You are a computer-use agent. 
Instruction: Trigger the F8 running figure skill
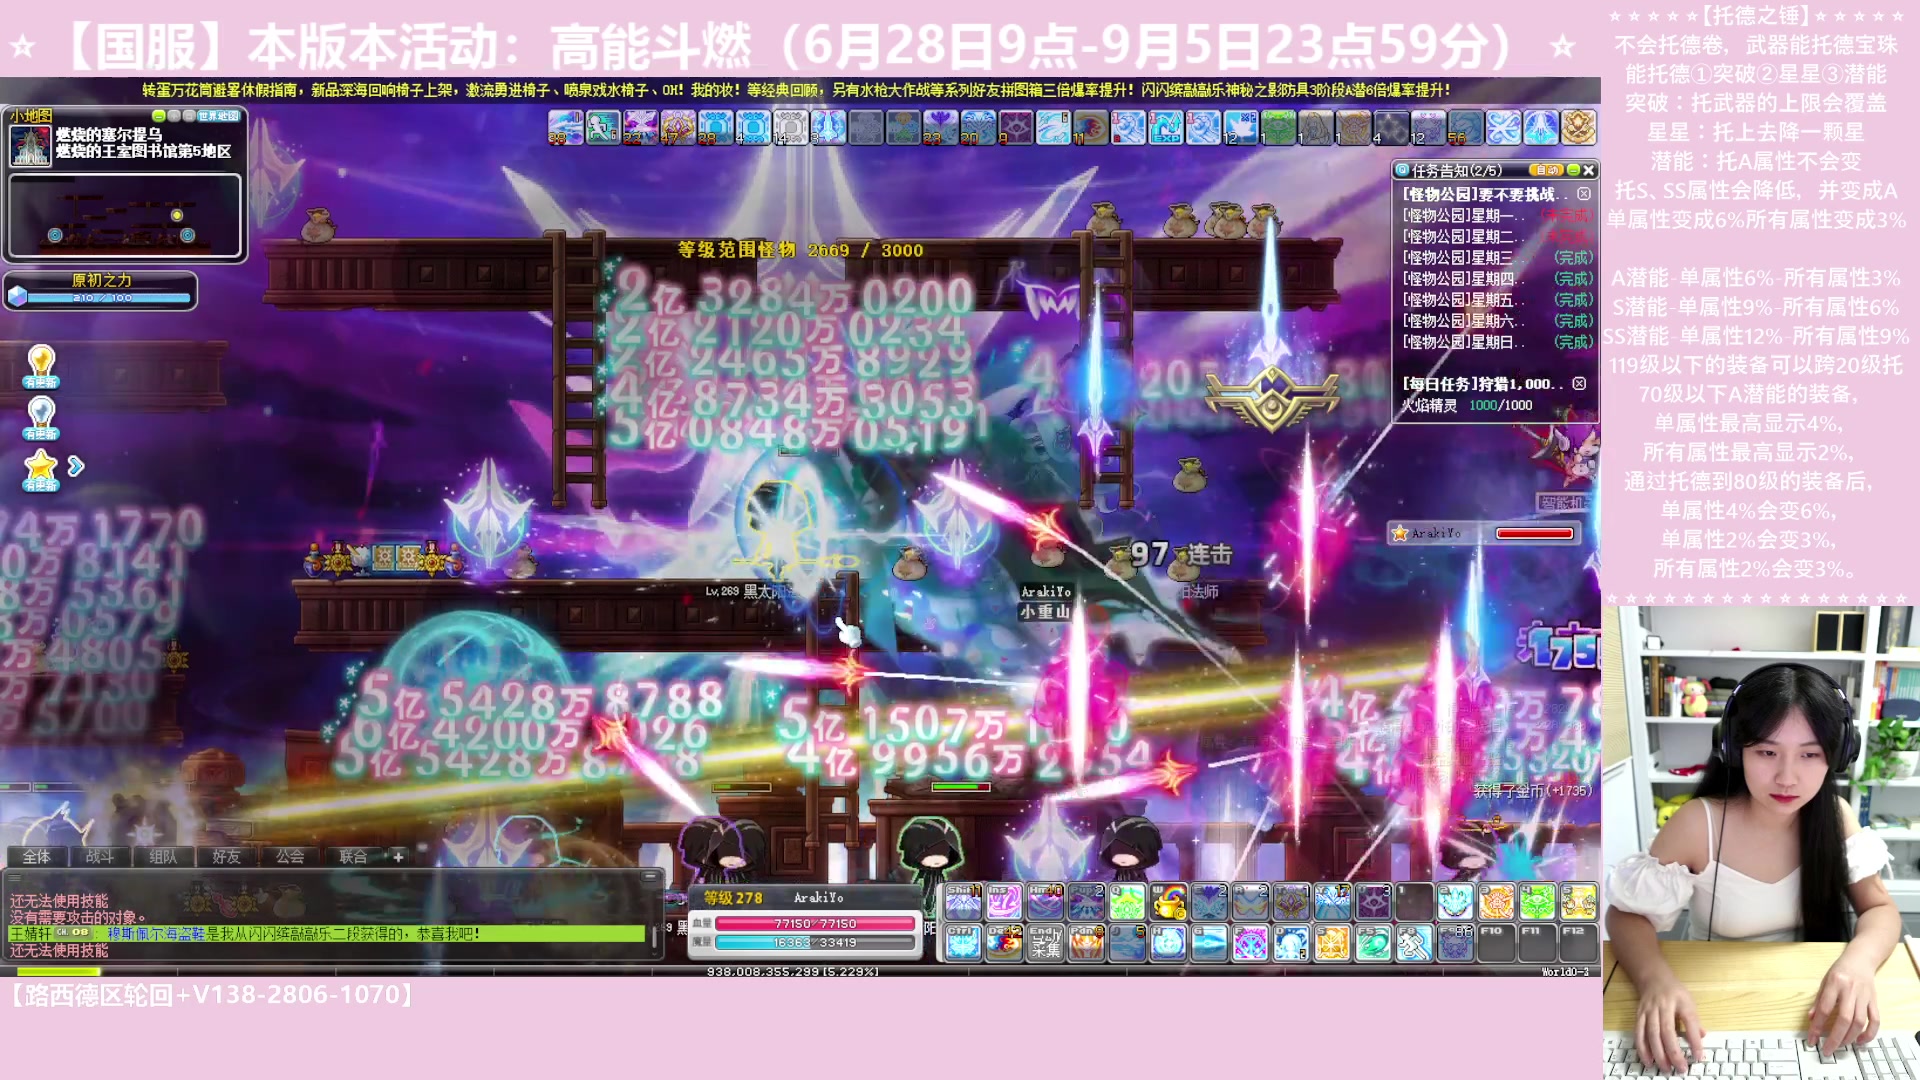point(1414,942)
